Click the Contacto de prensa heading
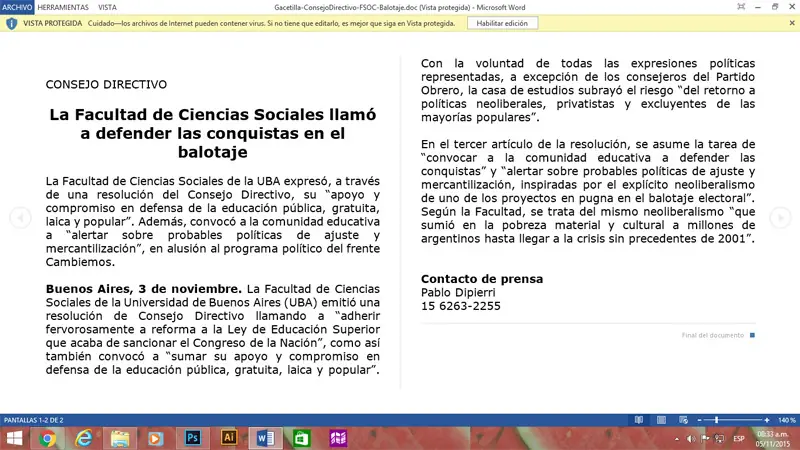The image size is (800, 450). 482,279
